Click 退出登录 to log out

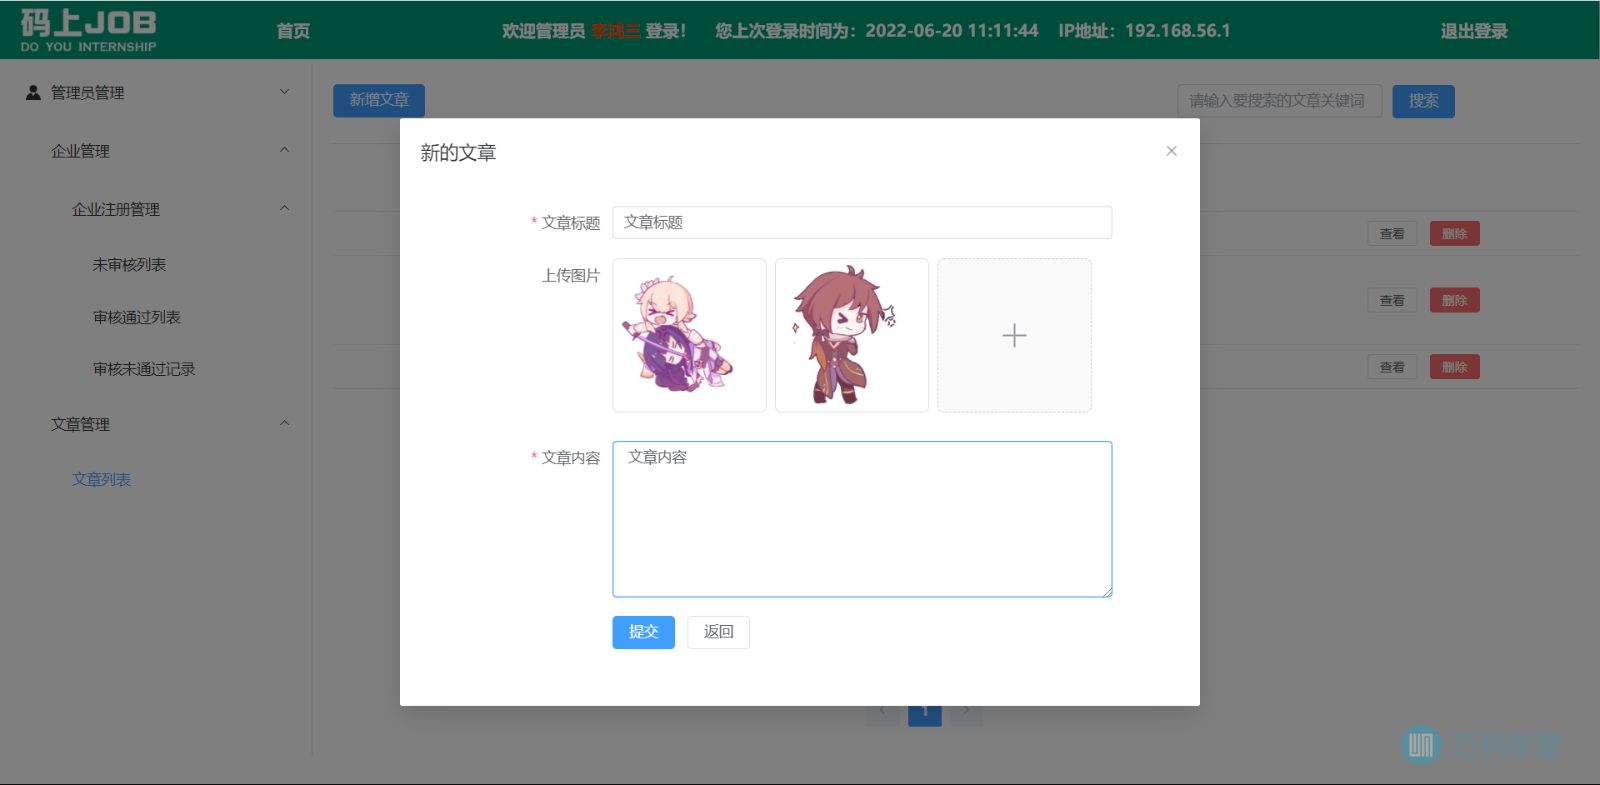(x=1474, y=31)
